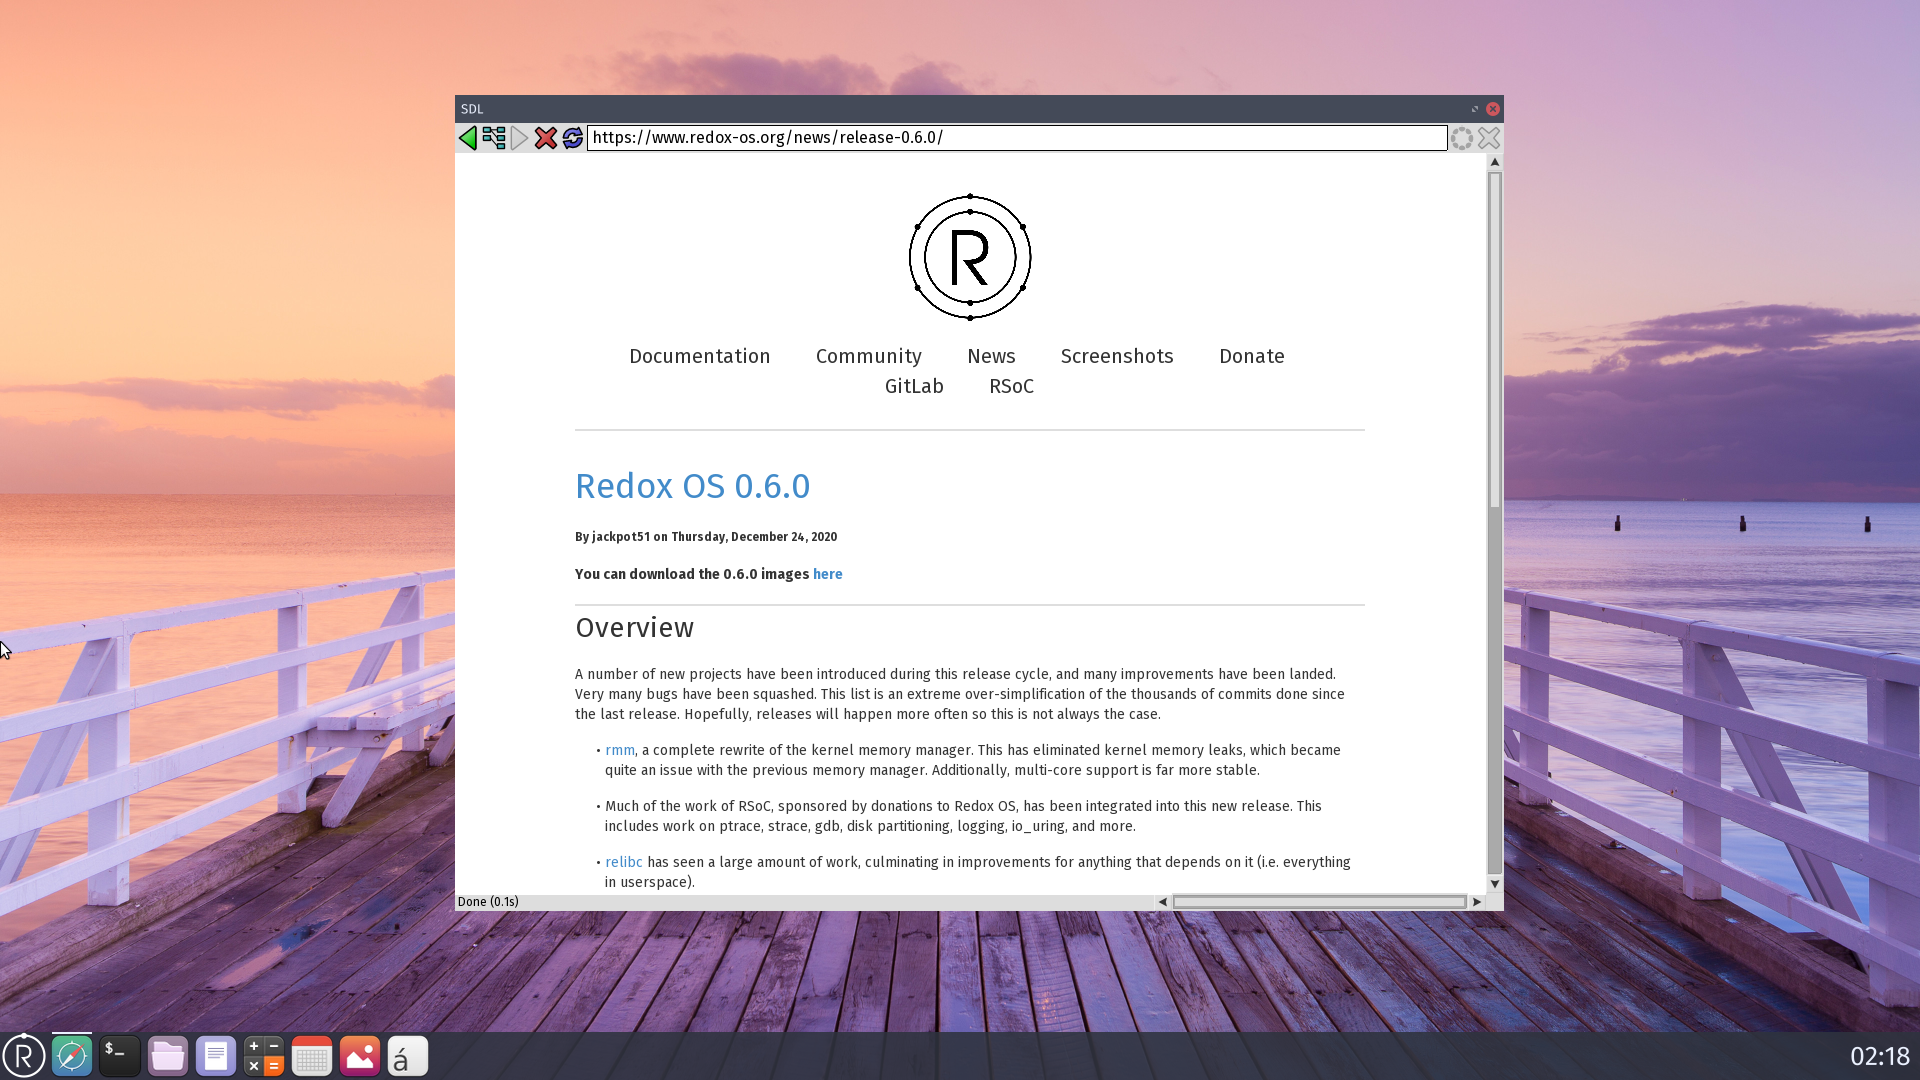Screen dimensions: 1920x1080
Task: Click the horizontal scrollbar control
Action: (x=1320, y=902)
